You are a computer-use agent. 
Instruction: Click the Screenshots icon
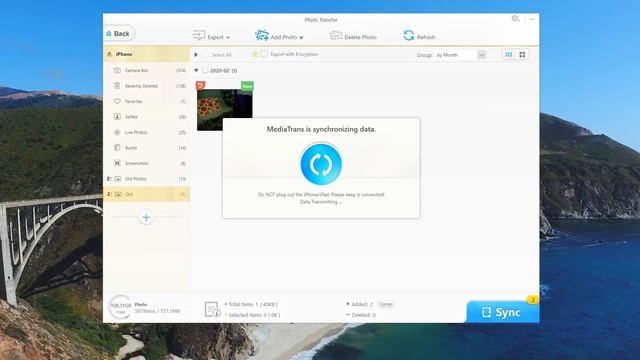click(117, 163)
